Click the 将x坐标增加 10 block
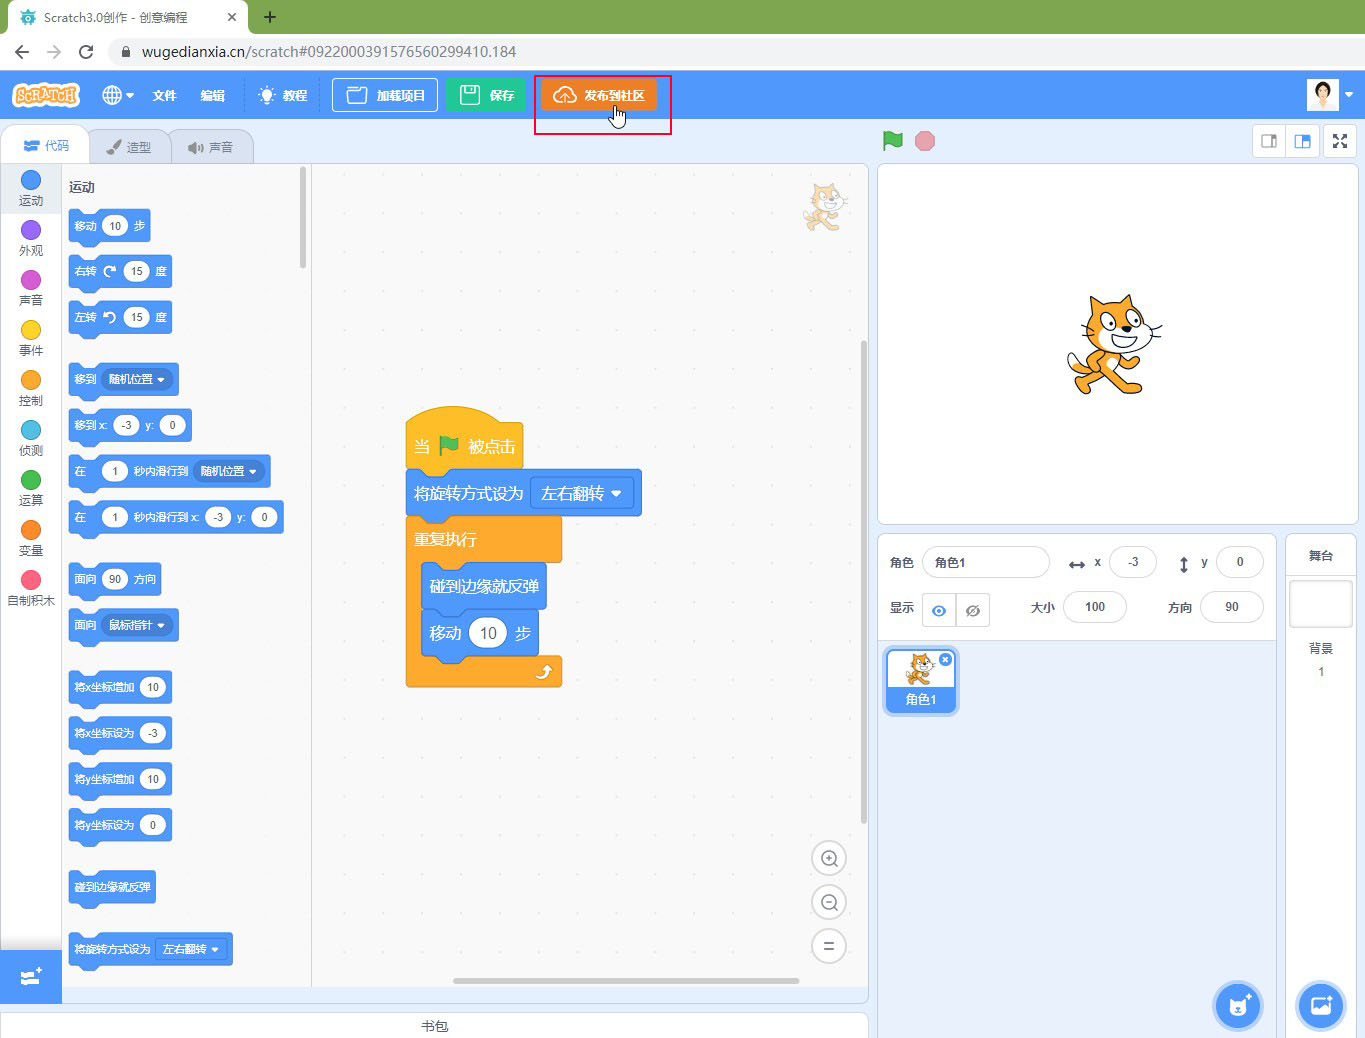 click(x=120, y=687)
